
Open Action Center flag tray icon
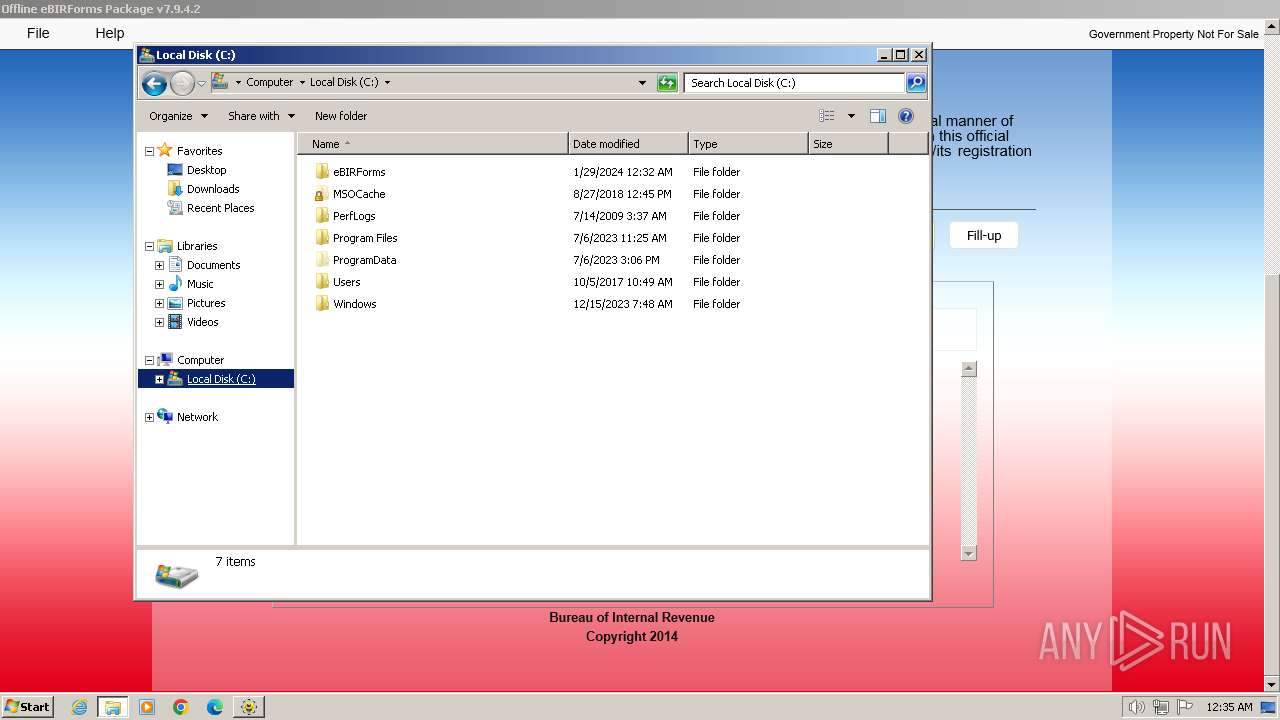tap(1186, 707)
